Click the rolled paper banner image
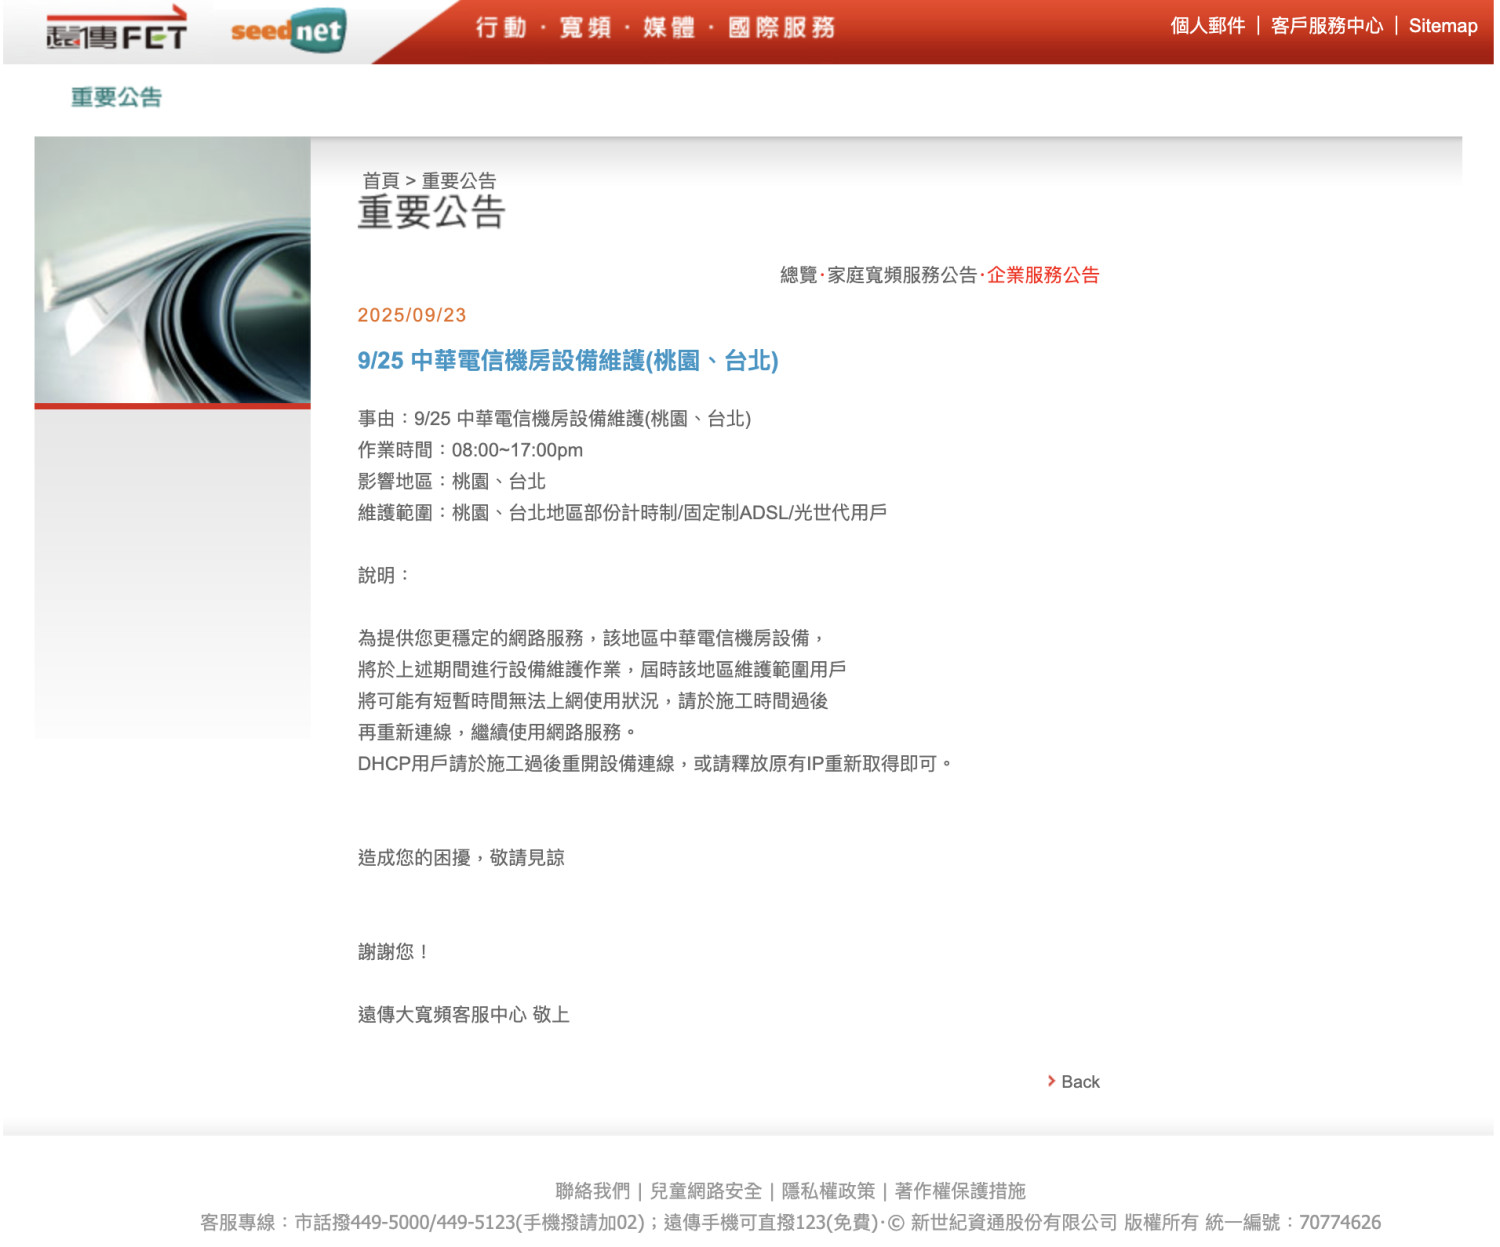 pyautogui.click(x=172, y=271)
